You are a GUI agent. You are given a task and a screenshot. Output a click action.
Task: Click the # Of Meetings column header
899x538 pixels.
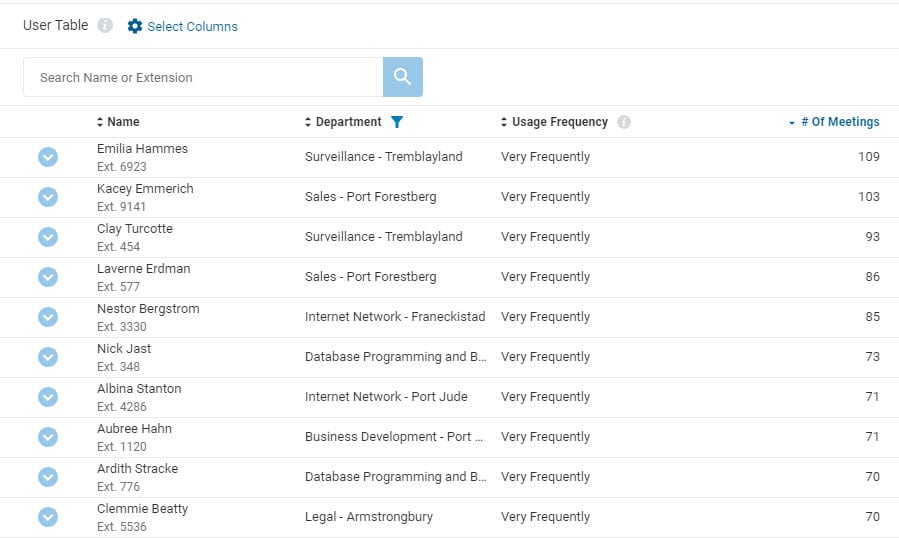pyautogui.click(x=840, y=122)
